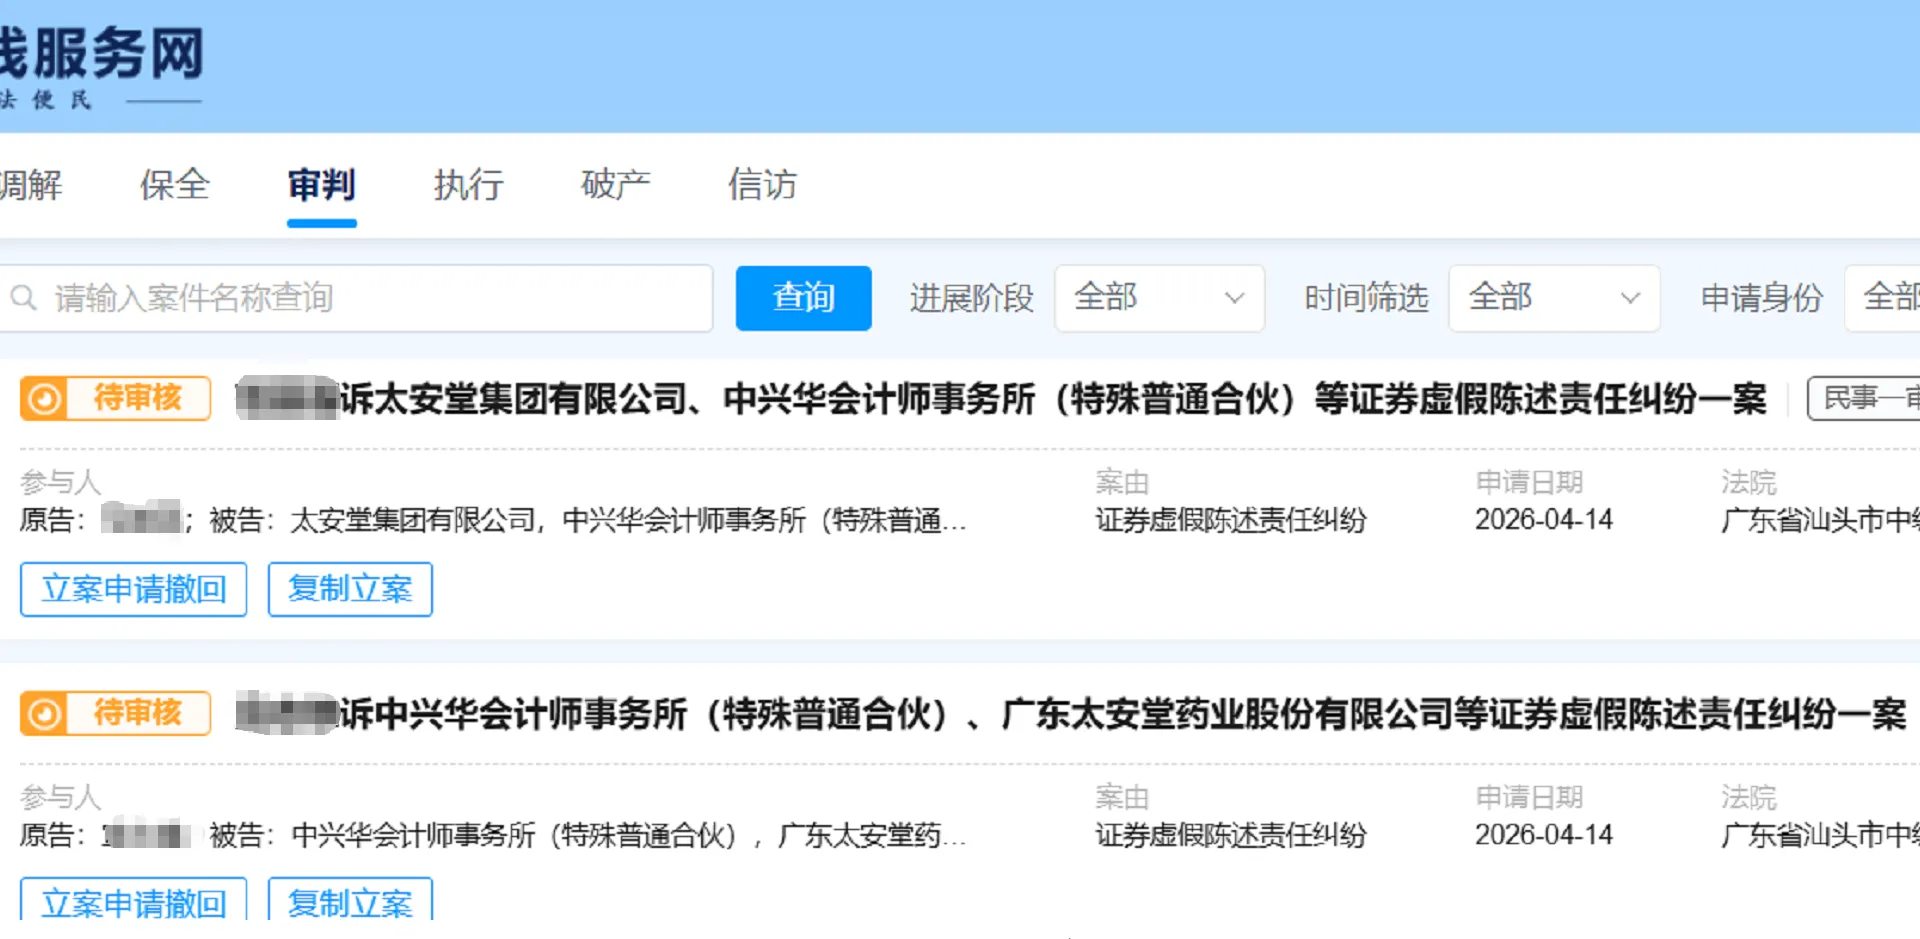Open the 破产 tab
This screenshot has width=1920, height=939.
[x=615, y=185]
